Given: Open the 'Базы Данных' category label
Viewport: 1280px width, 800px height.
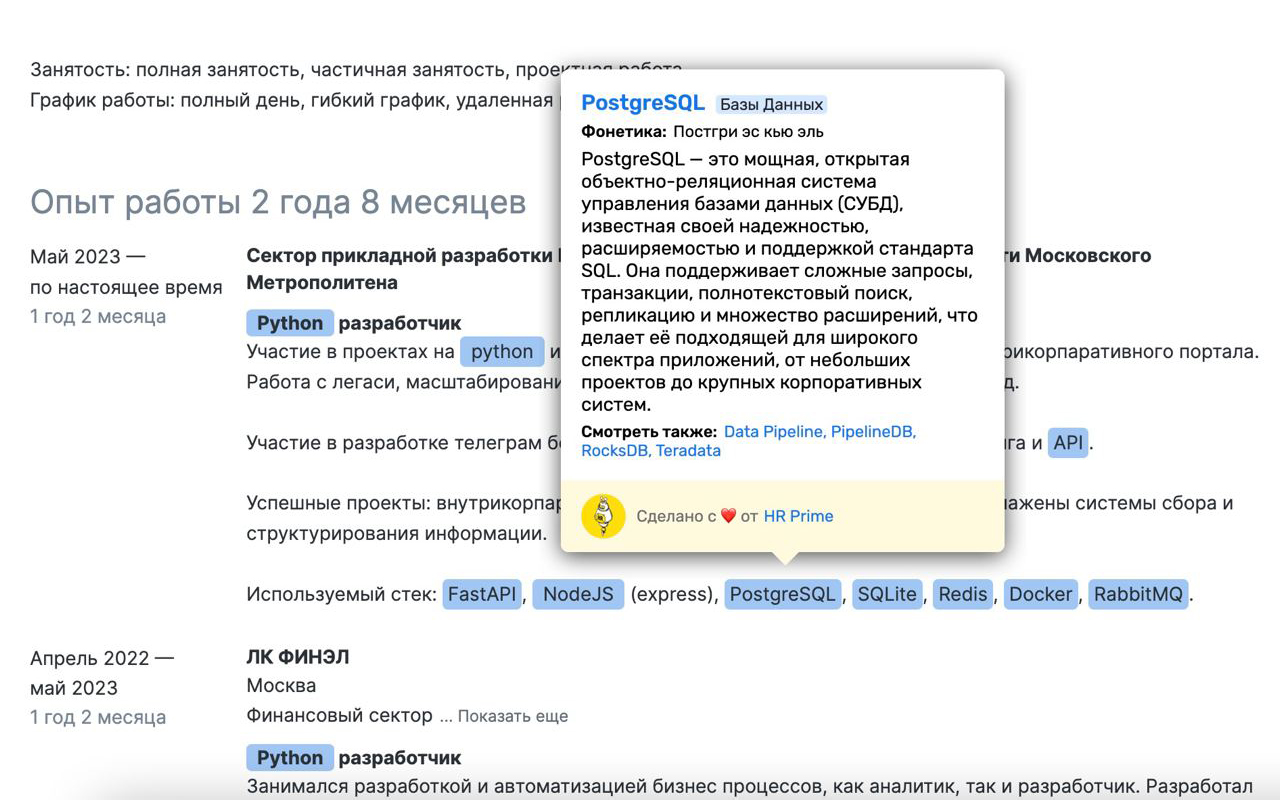Looking at the screenshot, I should pyautogui.click(x=771, y=103).
